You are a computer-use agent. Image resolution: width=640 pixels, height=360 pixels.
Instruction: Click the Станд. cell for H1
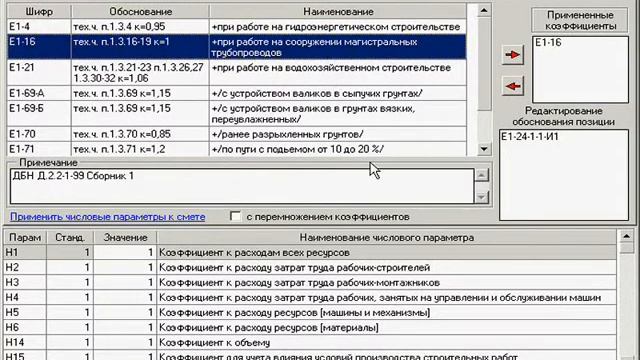[70, 253]
